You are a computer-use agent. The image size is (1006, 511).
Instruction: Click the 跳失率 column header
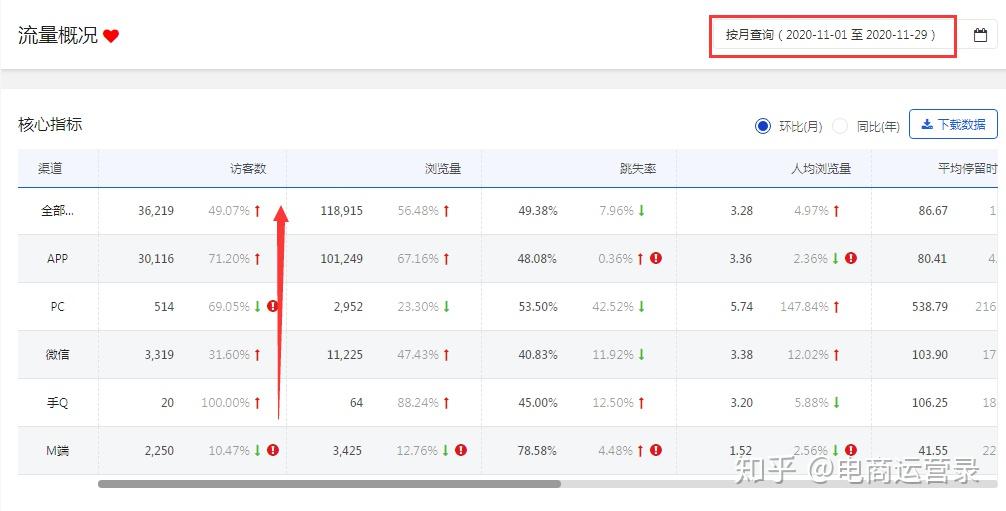pos(638,168)
